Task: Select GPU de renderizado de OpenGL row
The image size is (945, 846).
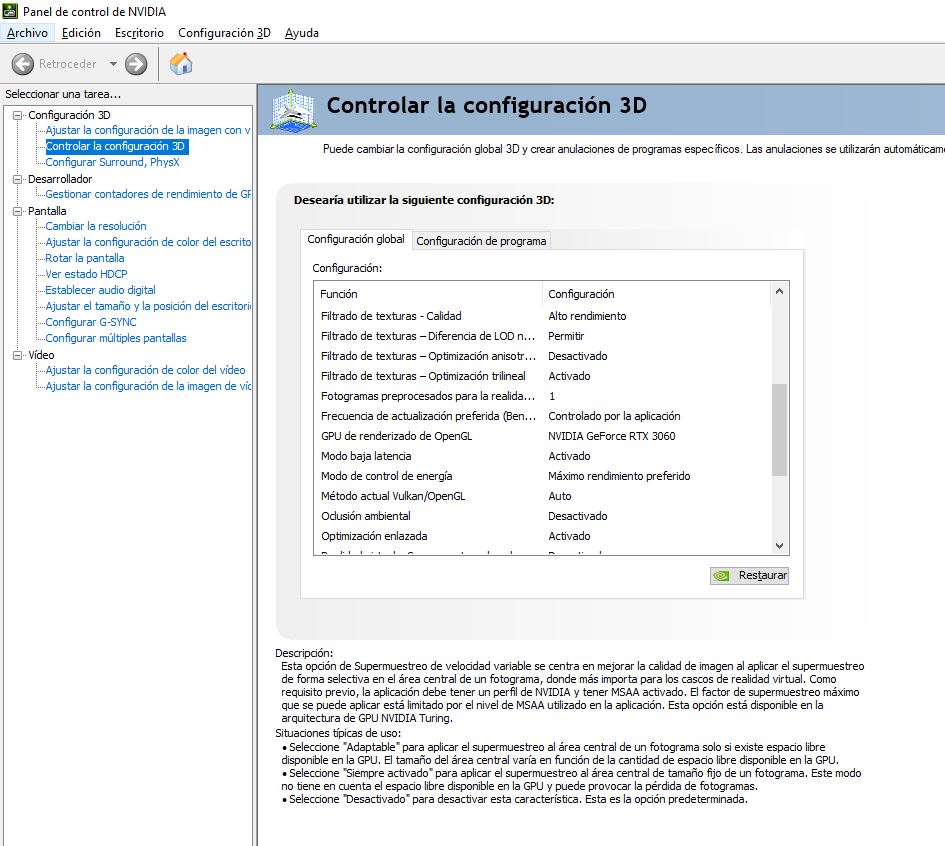Action: pyautogui.click(x=542, y=436)
